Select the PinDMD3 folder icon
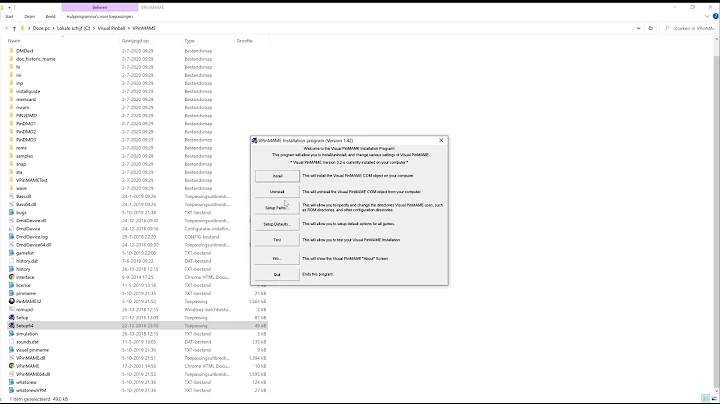 click(11, 140)
